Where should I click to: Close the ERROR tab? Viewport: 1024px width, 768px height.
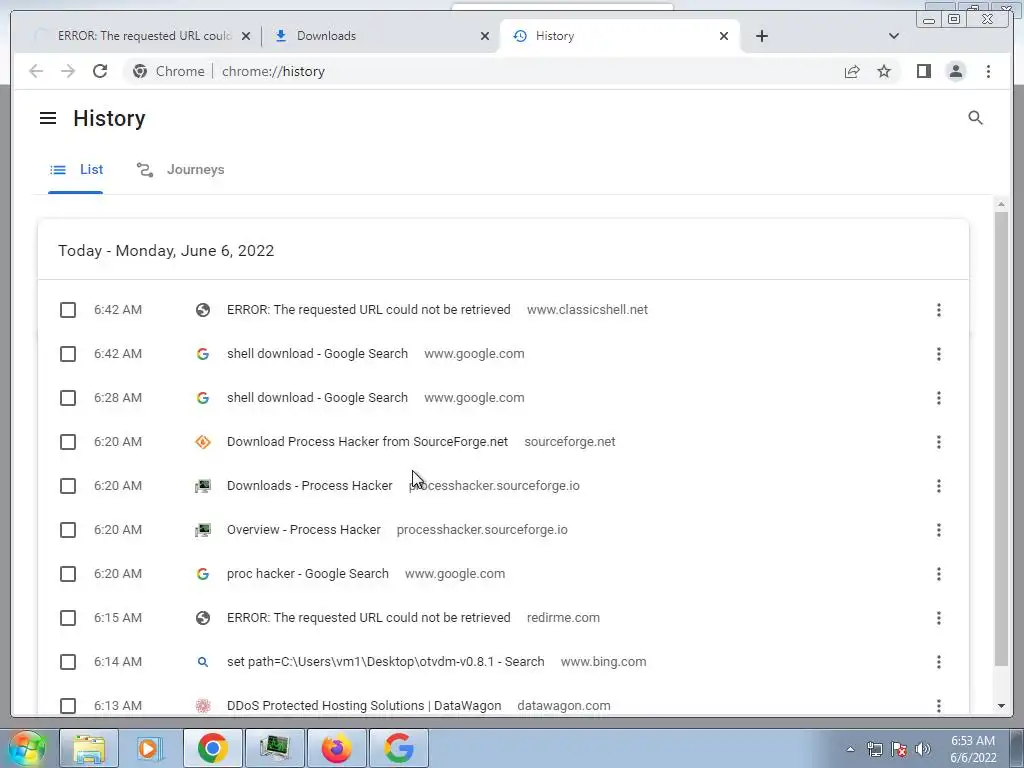click(x=246, y=36)
